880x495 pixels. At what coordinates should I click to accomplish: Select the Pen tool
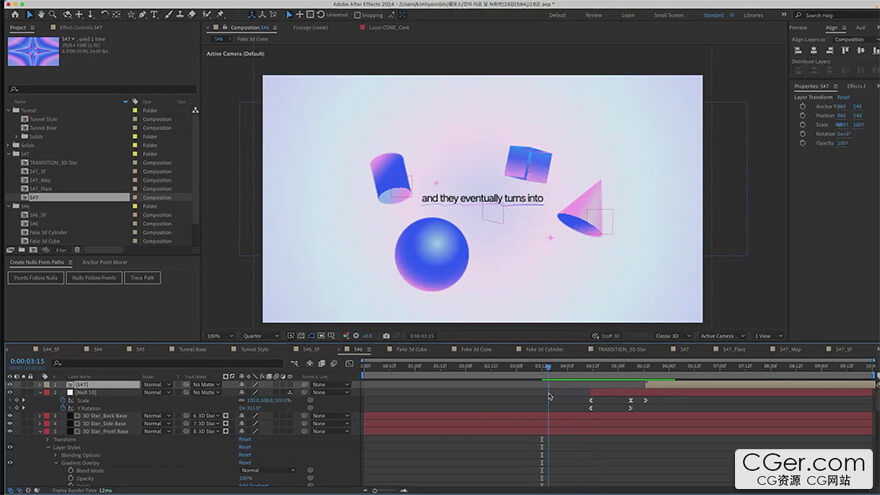(x=143, y=15)
